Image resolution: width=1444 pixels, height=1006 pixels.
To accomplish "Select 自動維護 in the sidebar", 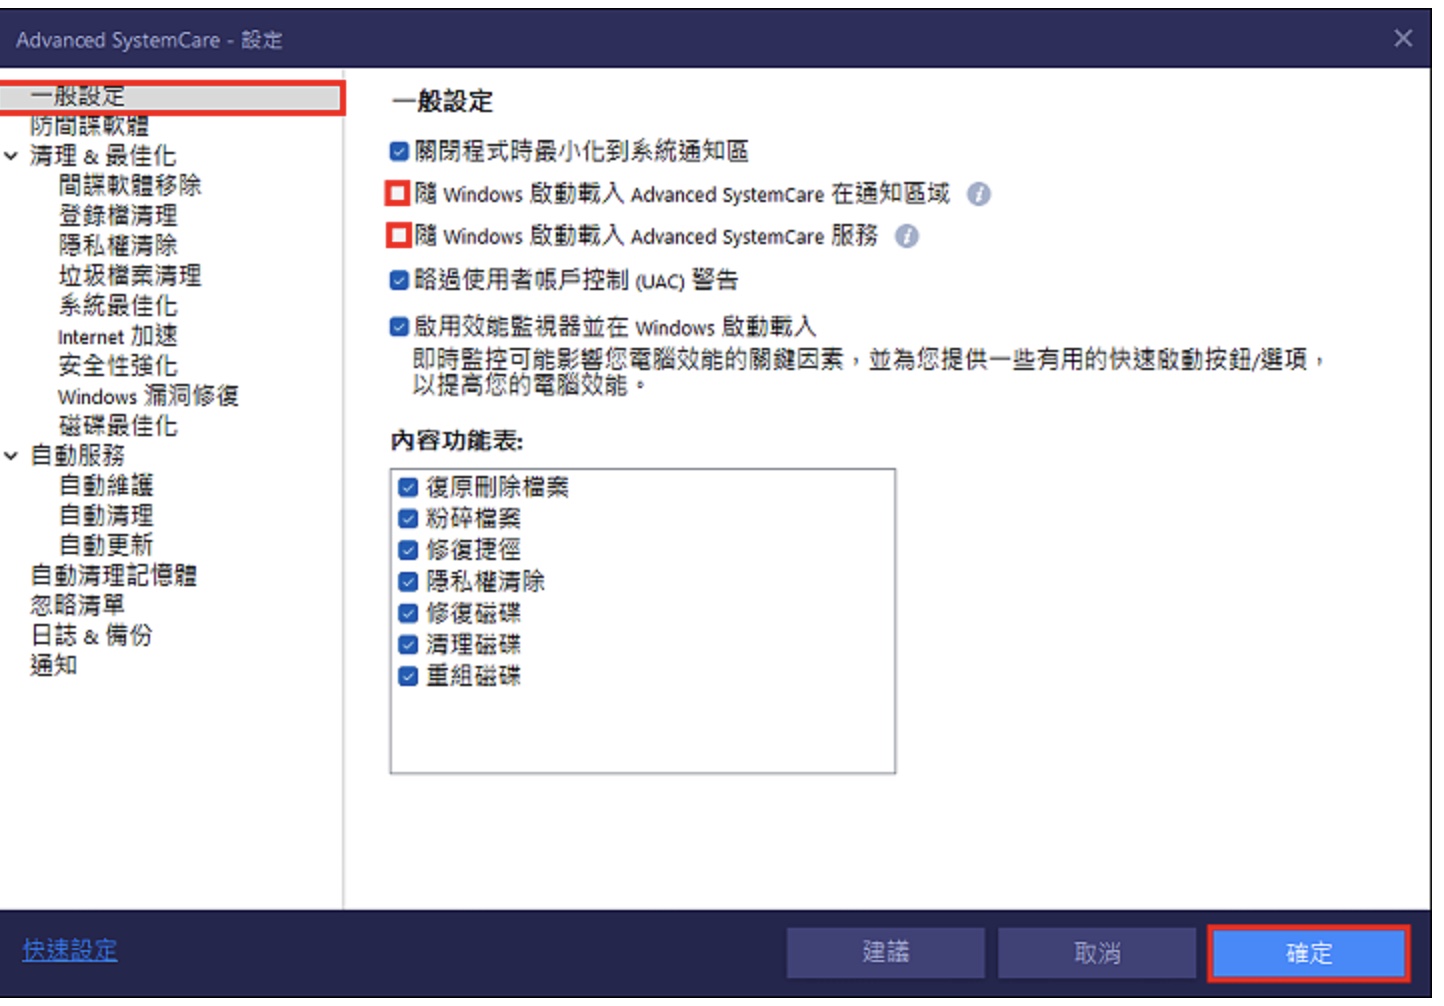I will pos(106,486).
